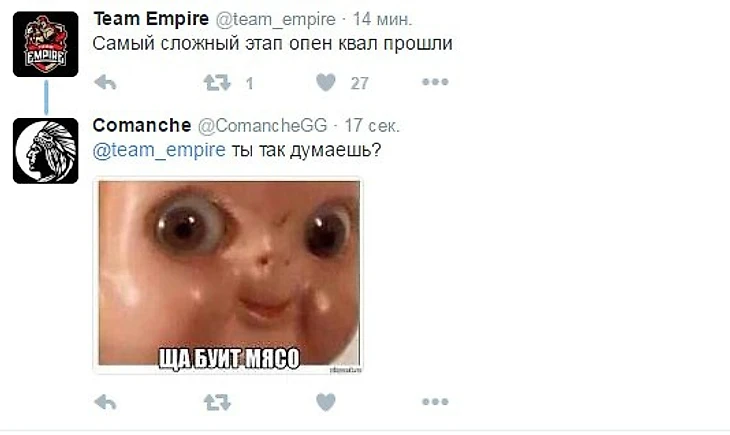Open the Comanche avatar image
The height and width of the screenshot is (435, 730).
(46, 151)
